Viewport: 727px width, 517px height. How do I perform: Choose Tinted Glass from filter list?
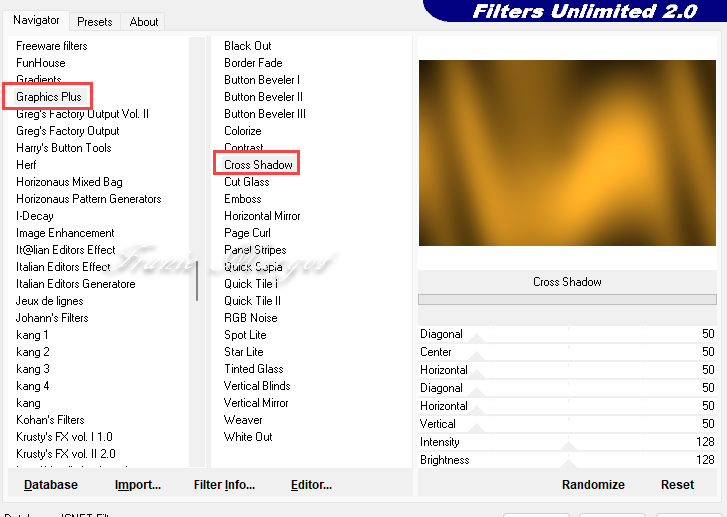click(253, 369)
